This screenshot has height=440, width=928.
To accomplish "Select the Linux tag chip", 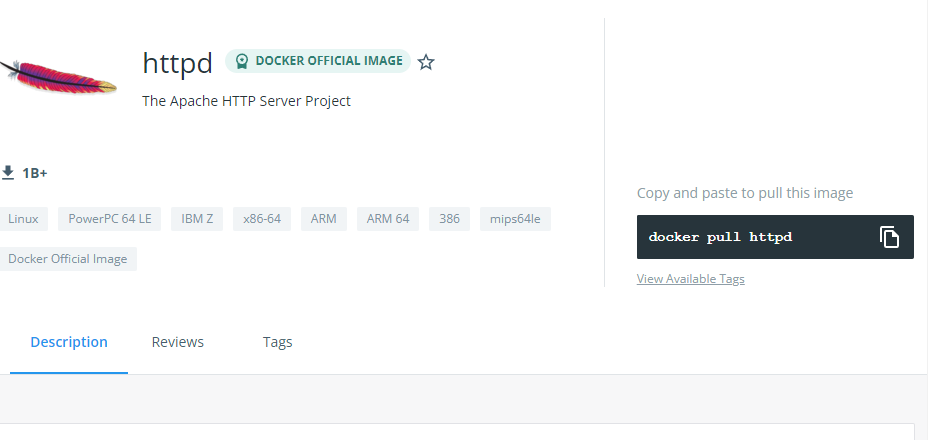I will pos(23,219).
